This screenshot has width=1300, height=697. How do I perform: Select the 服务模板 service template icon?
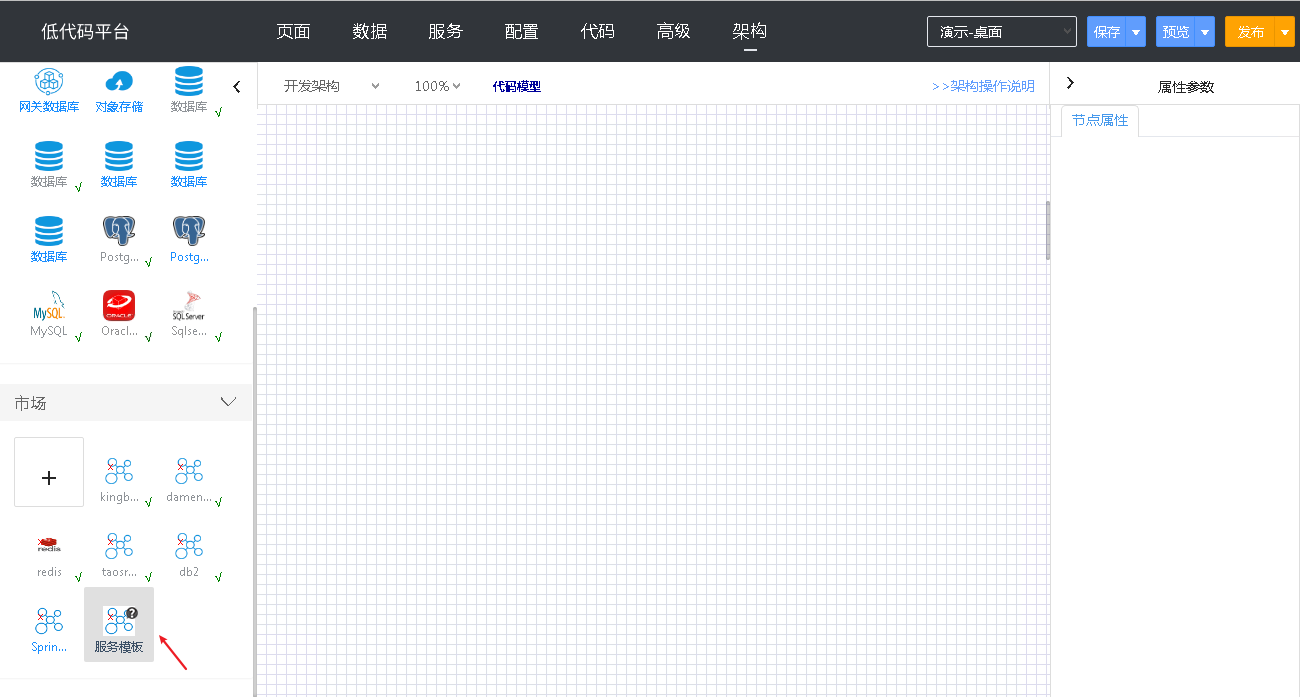point(119,623)
